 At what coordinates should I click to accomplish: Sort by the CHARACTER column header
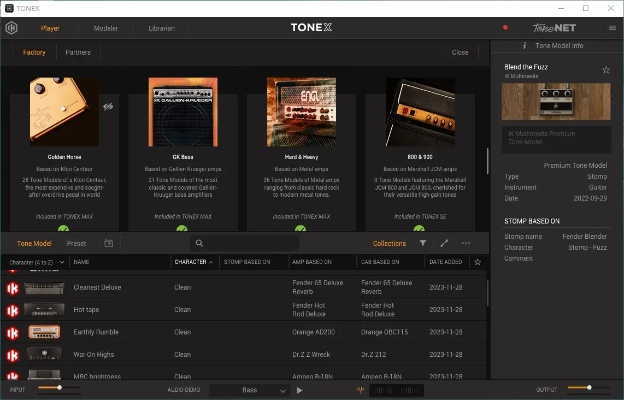tap(192, 262)
